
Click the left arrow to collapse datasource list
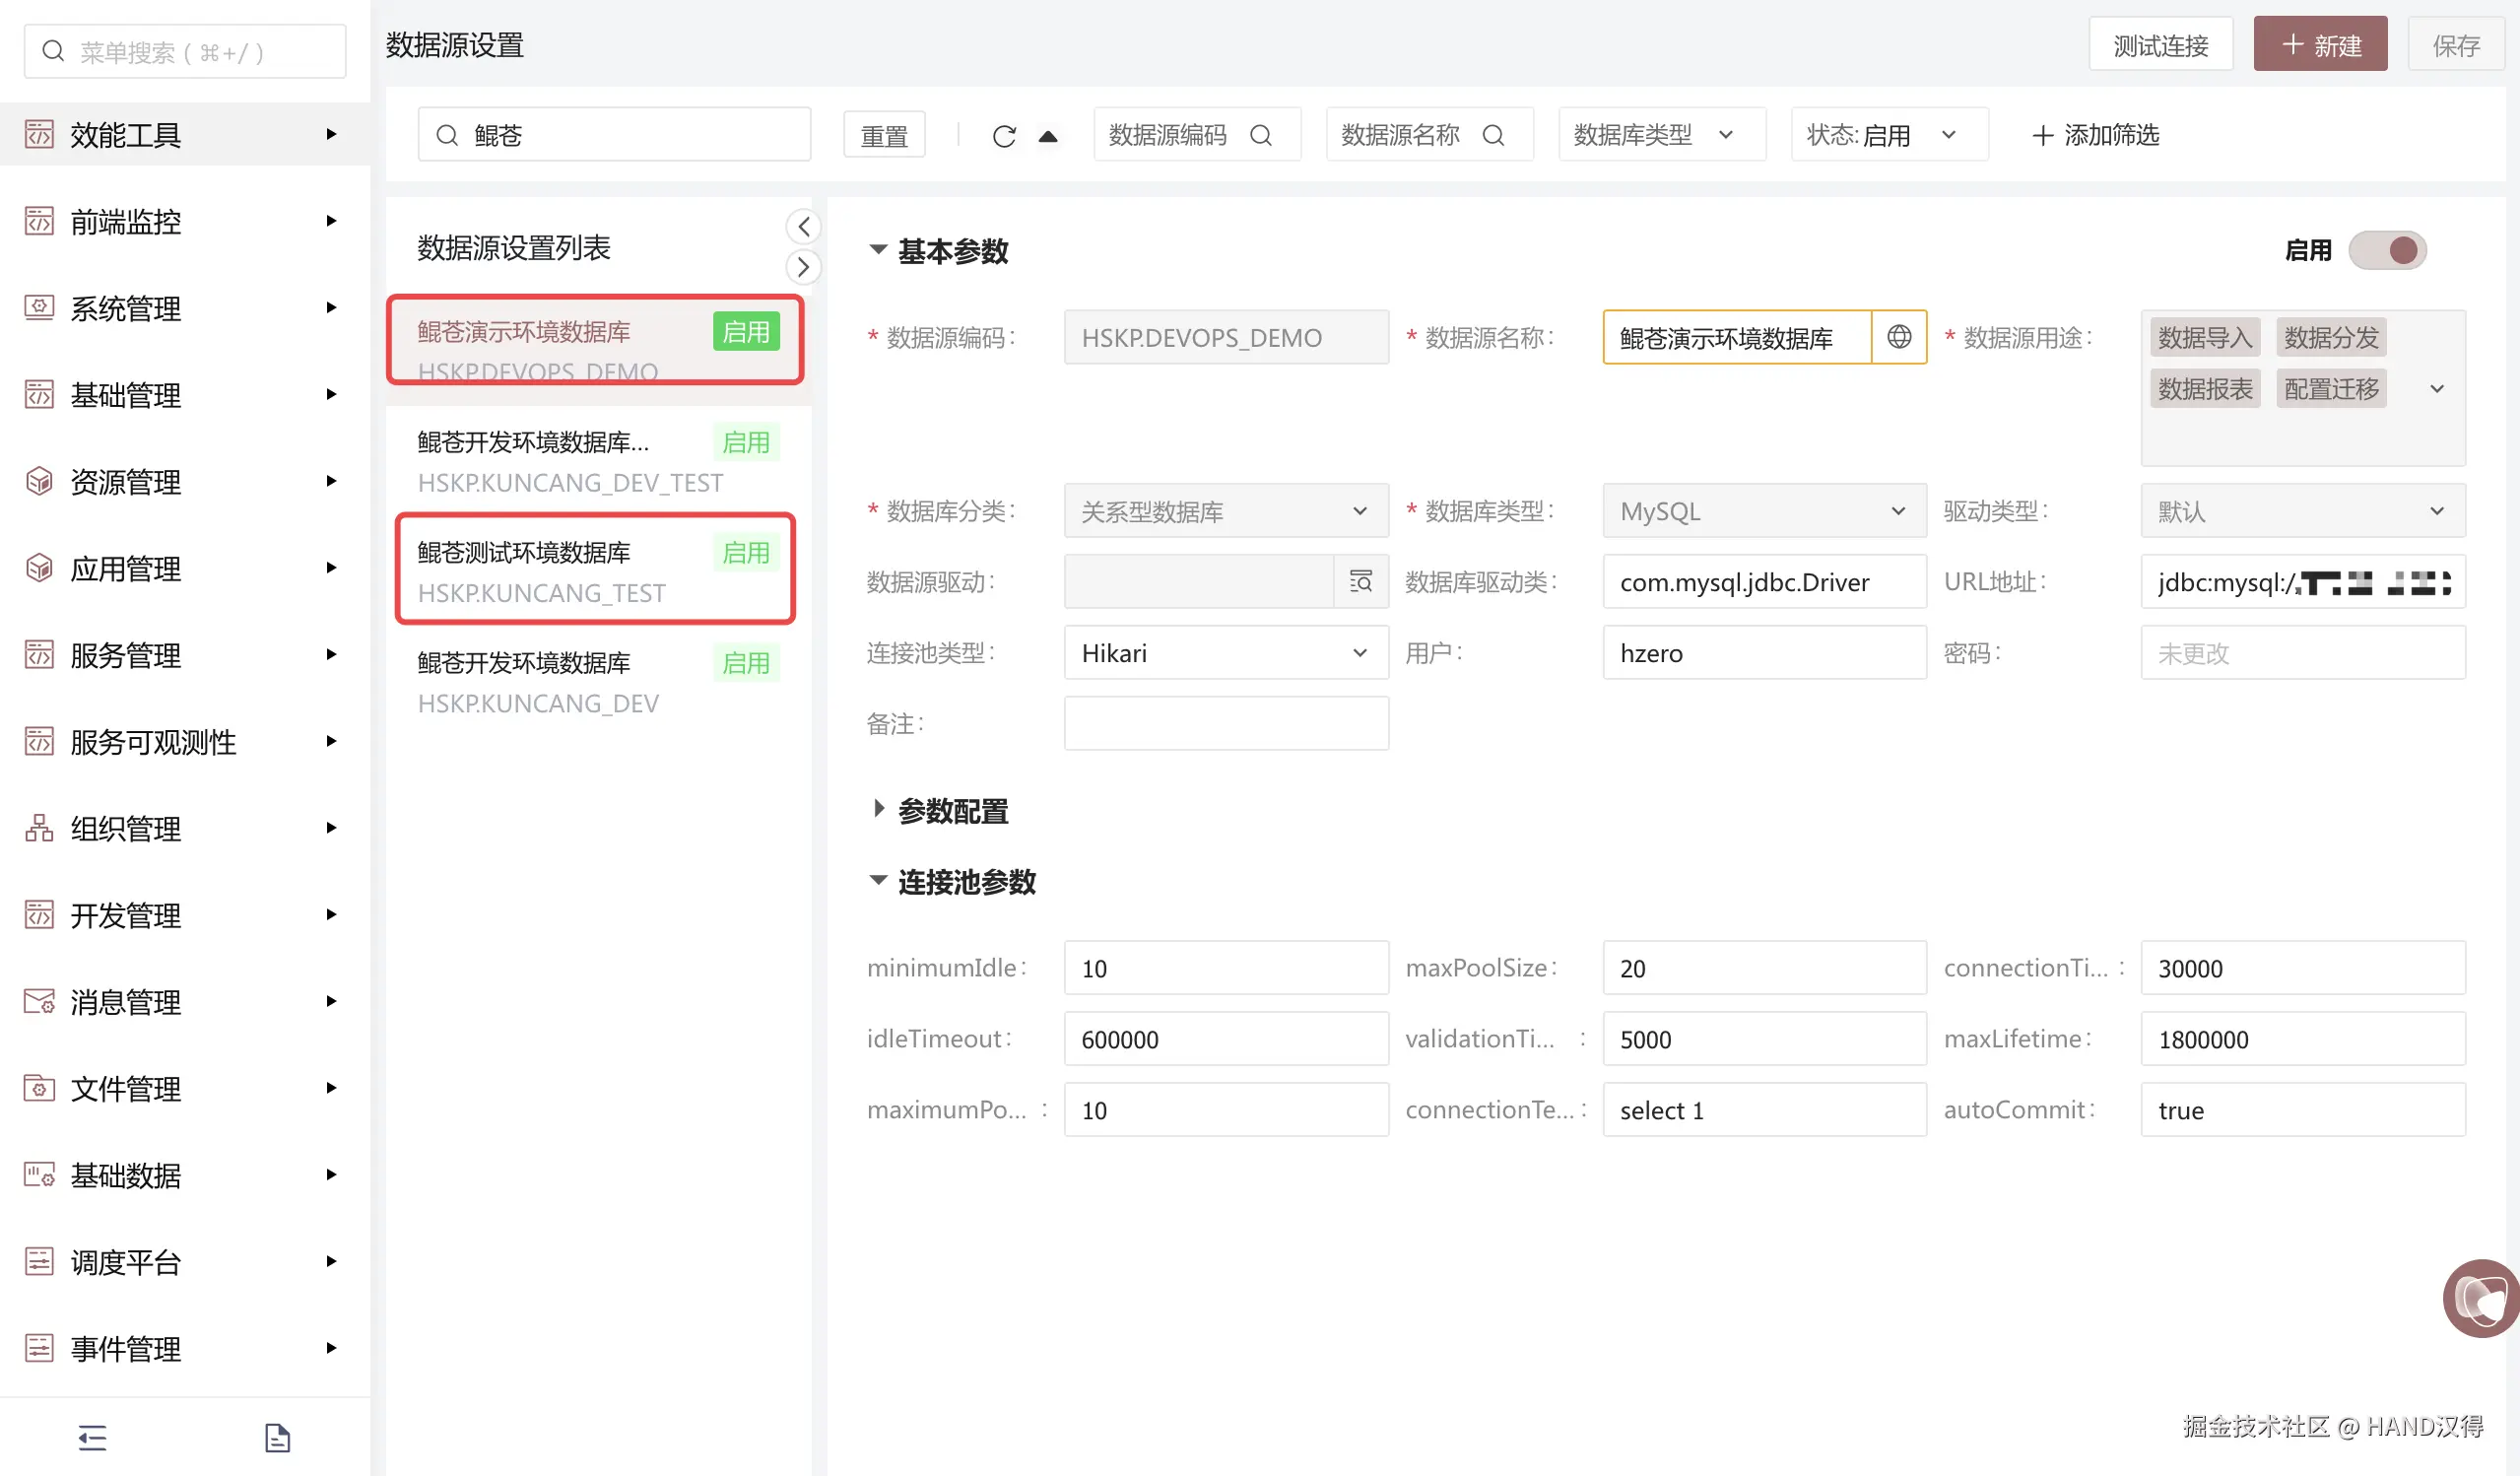tap(803, 227)
